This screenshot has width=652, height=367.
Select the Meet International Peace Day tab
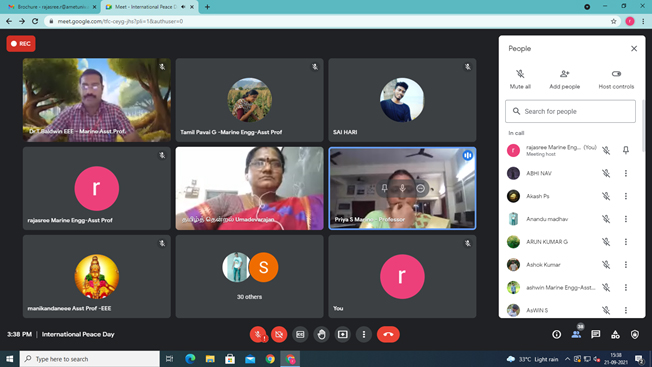pyautogui.click(x=150, y=7)
